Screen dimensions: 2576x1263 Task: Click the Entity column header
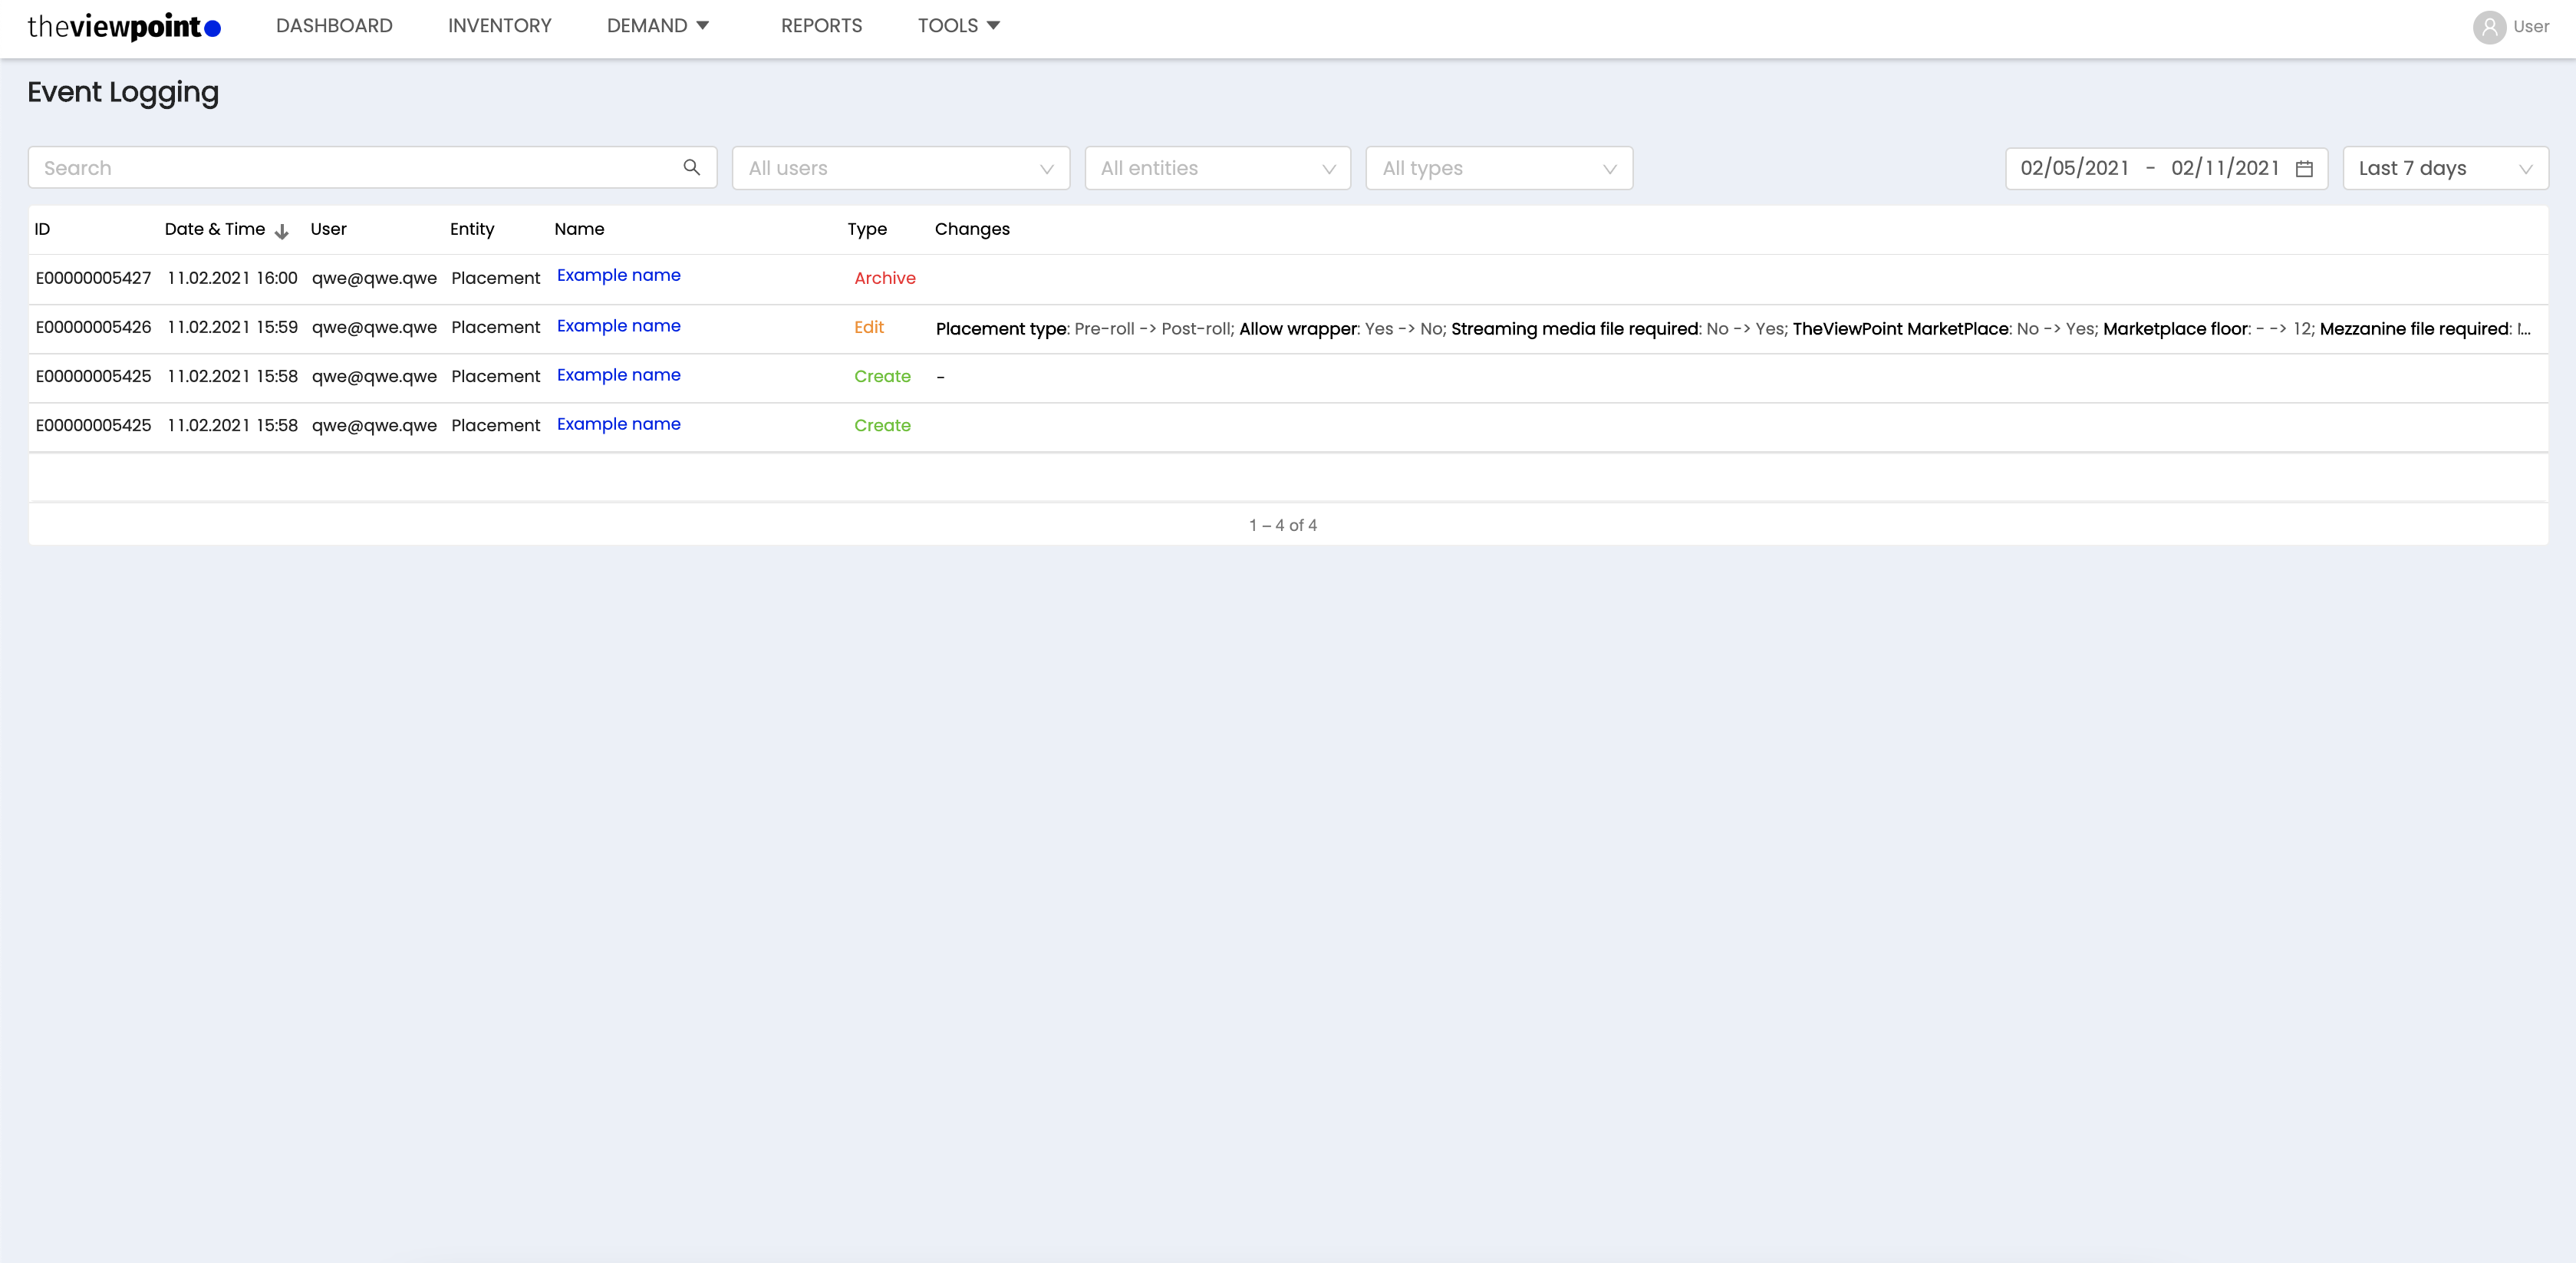point(472,229)
